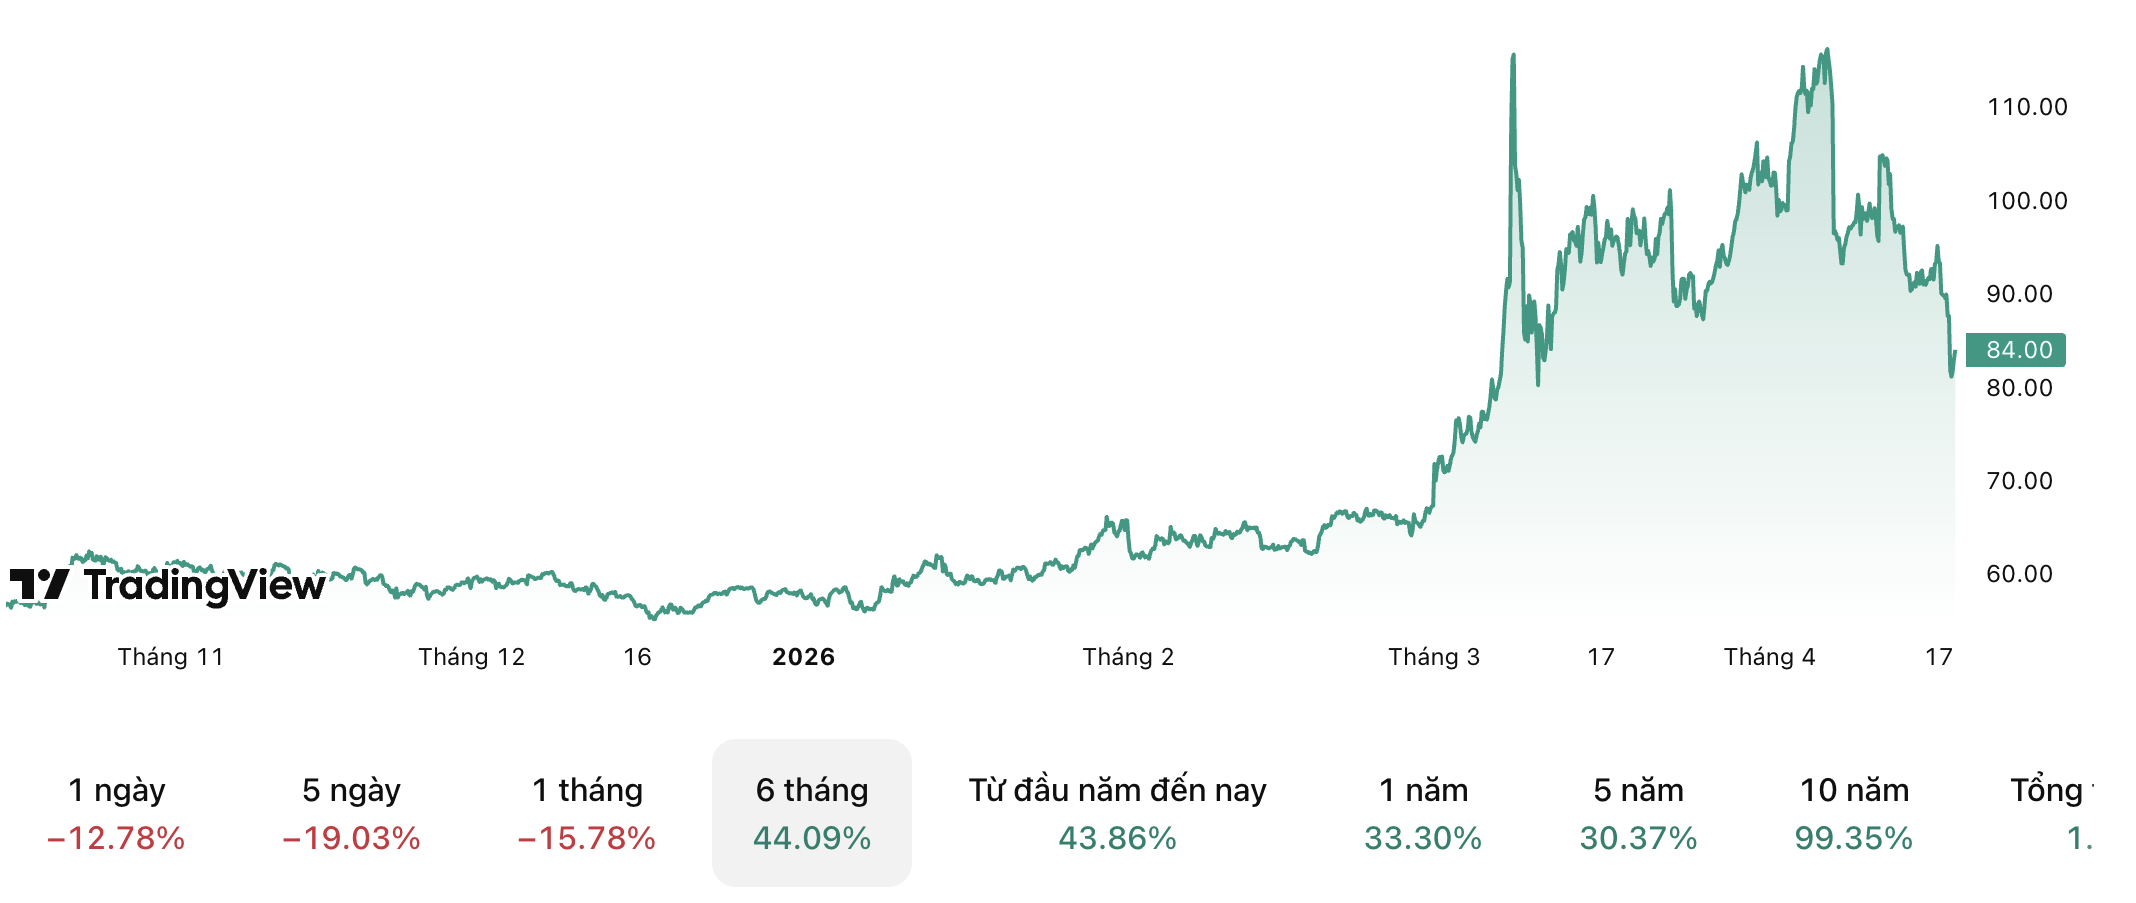Choose the 1 tháng range tab
This screenshot has height=903, width=2136.
(587, 813)
